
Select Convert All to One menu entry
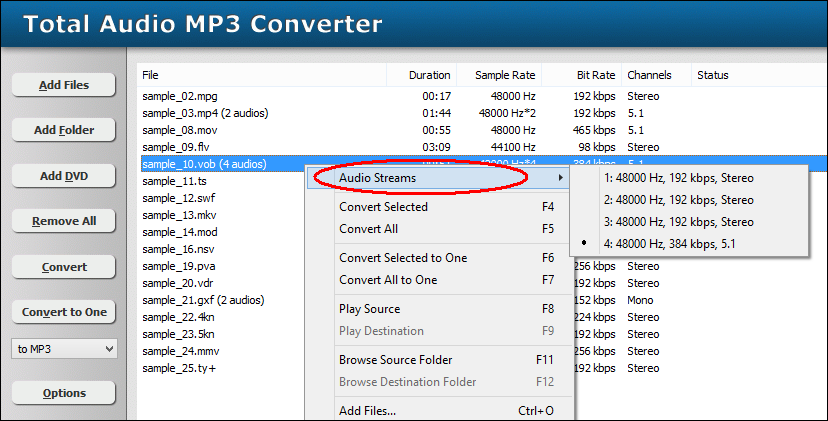pyautogui.click(x=439, y=280)
